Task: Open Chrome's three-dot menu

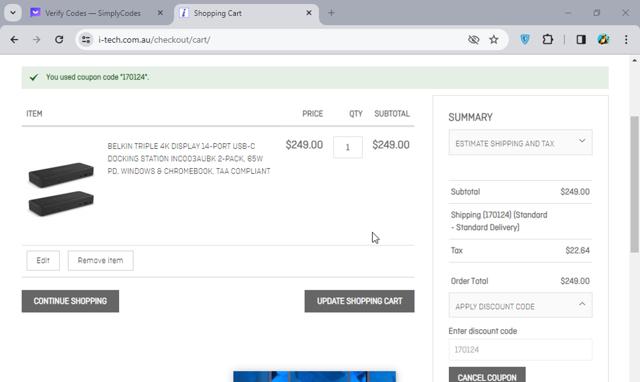Action: point(626,40)
